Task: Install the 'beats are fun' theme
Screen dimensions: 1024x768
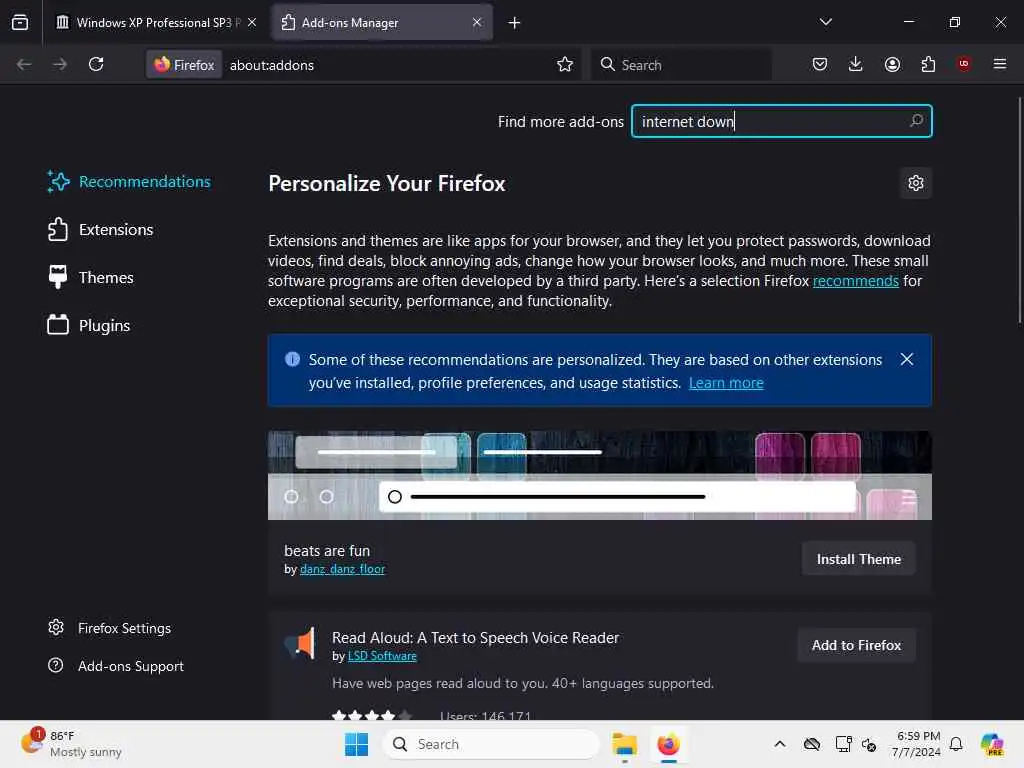Action: [x=858, y=559]
